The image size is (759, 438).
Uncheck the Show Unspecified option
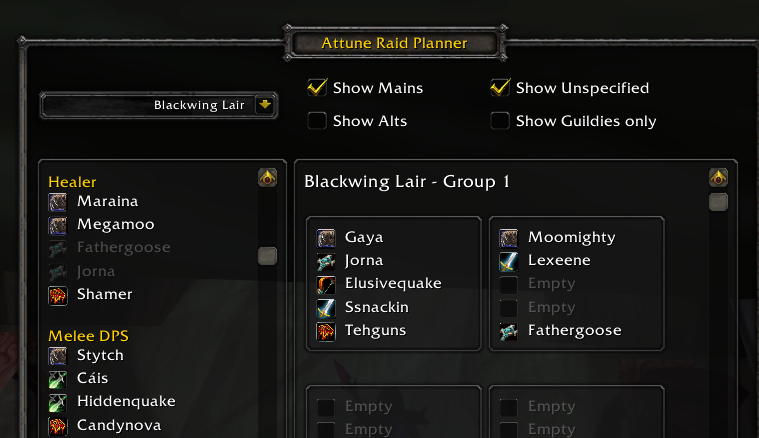tap(500, 88)
